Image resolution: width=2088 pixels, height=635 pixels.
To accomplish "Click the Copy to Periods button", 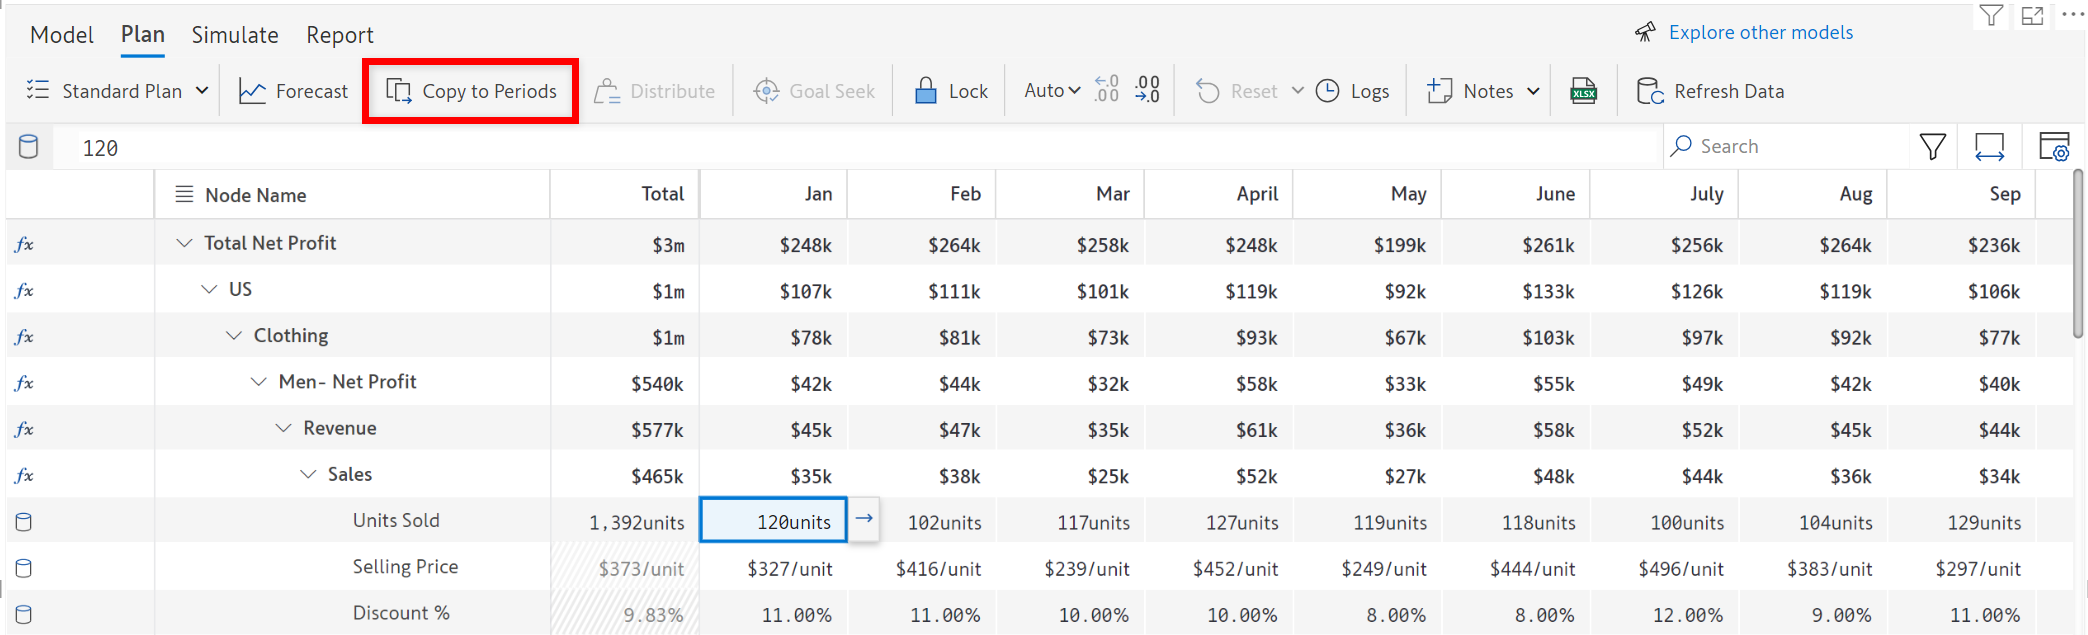I will pyautogui.click(x=470, y=91).
